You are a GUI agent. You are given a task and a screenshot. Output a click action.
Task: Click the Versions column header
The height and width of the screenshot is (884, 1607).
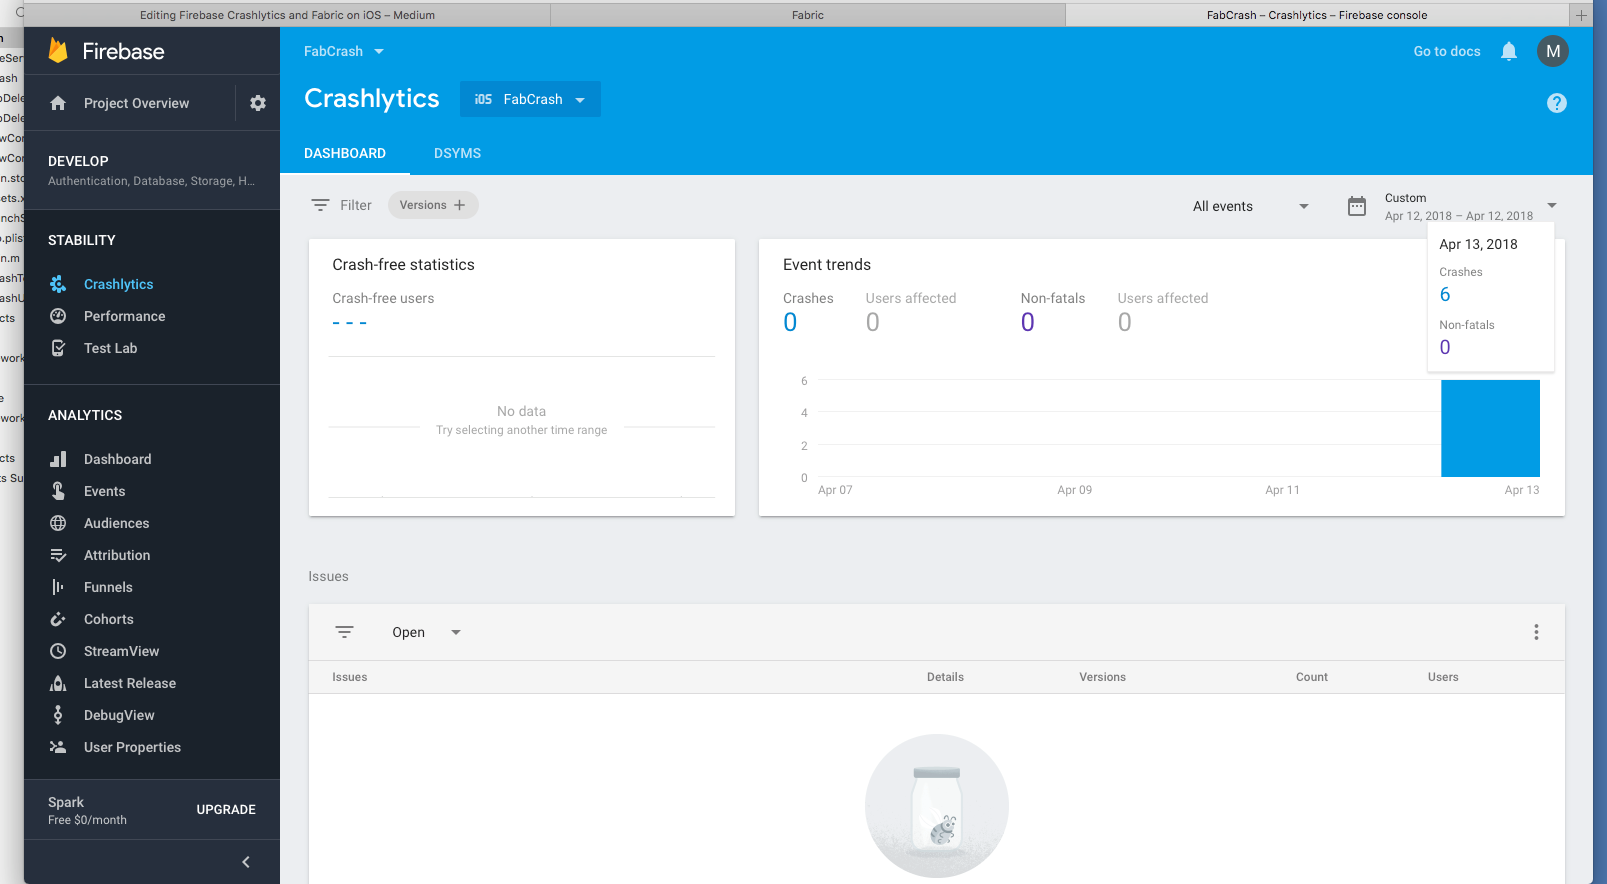click(1102, 677)
